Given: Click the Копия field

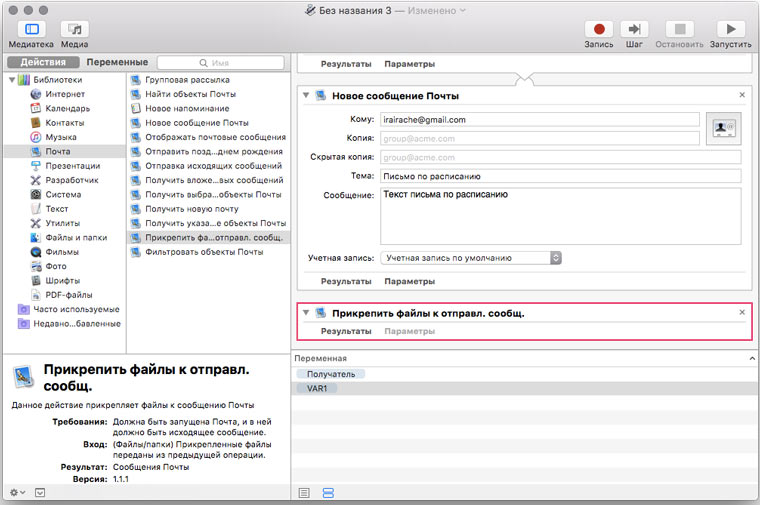Looking at the screenshot, I should point(539,139).
